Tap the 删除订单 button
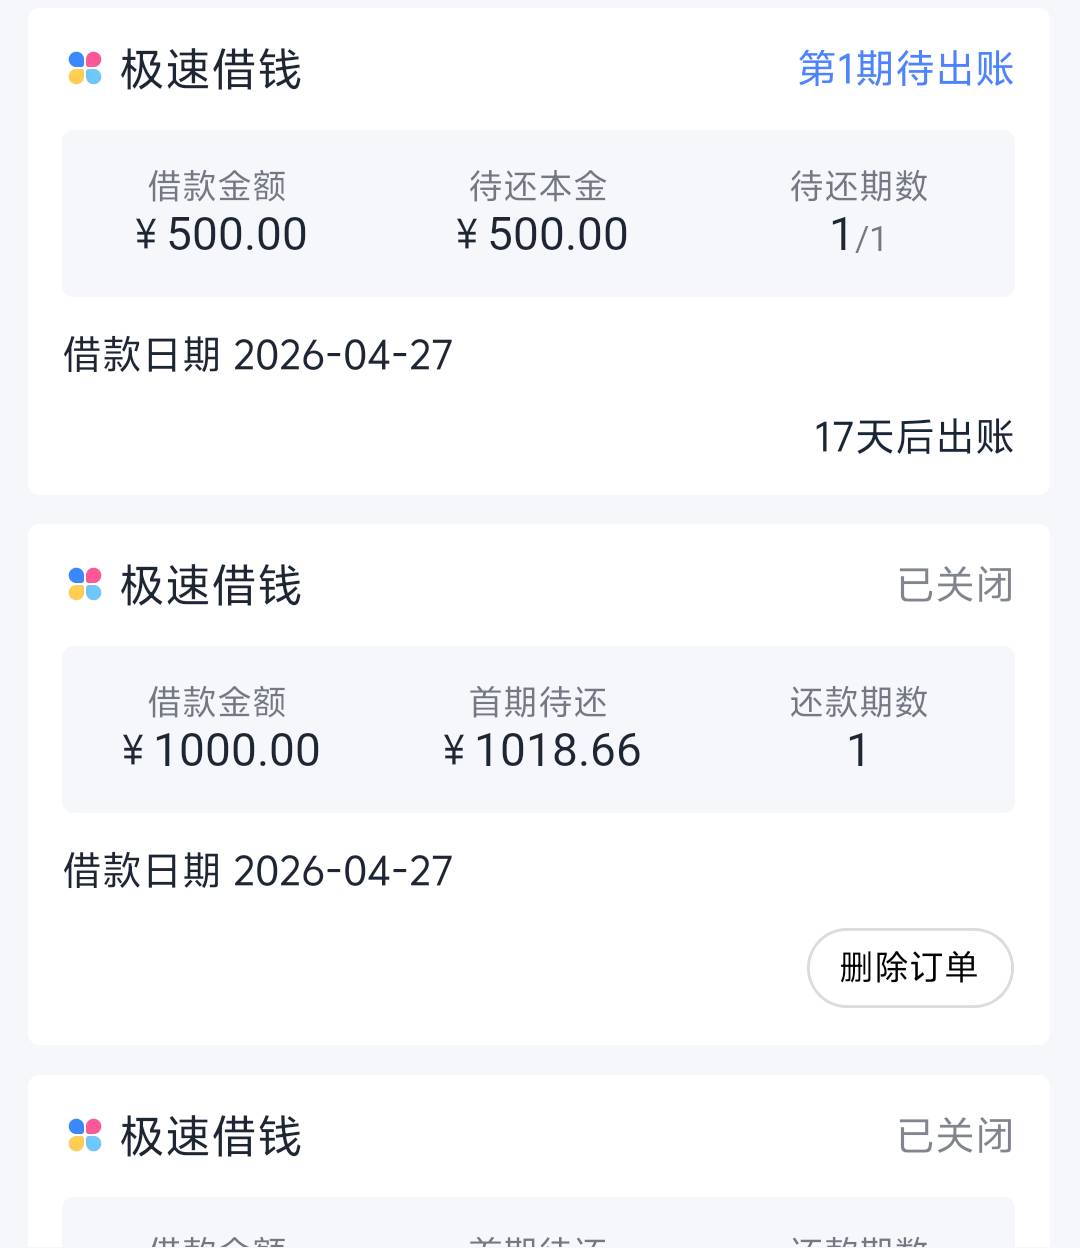Image resolution: width=1080 pixels, height=1248 pixels. coord(909,967)
